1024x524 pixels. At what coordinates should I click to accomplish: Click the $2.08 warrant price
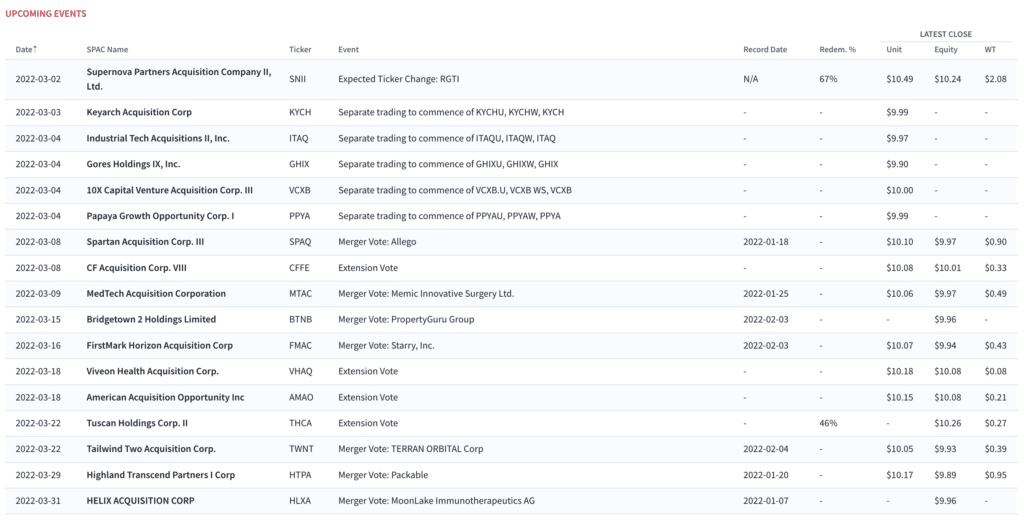(x=995, y=79)
